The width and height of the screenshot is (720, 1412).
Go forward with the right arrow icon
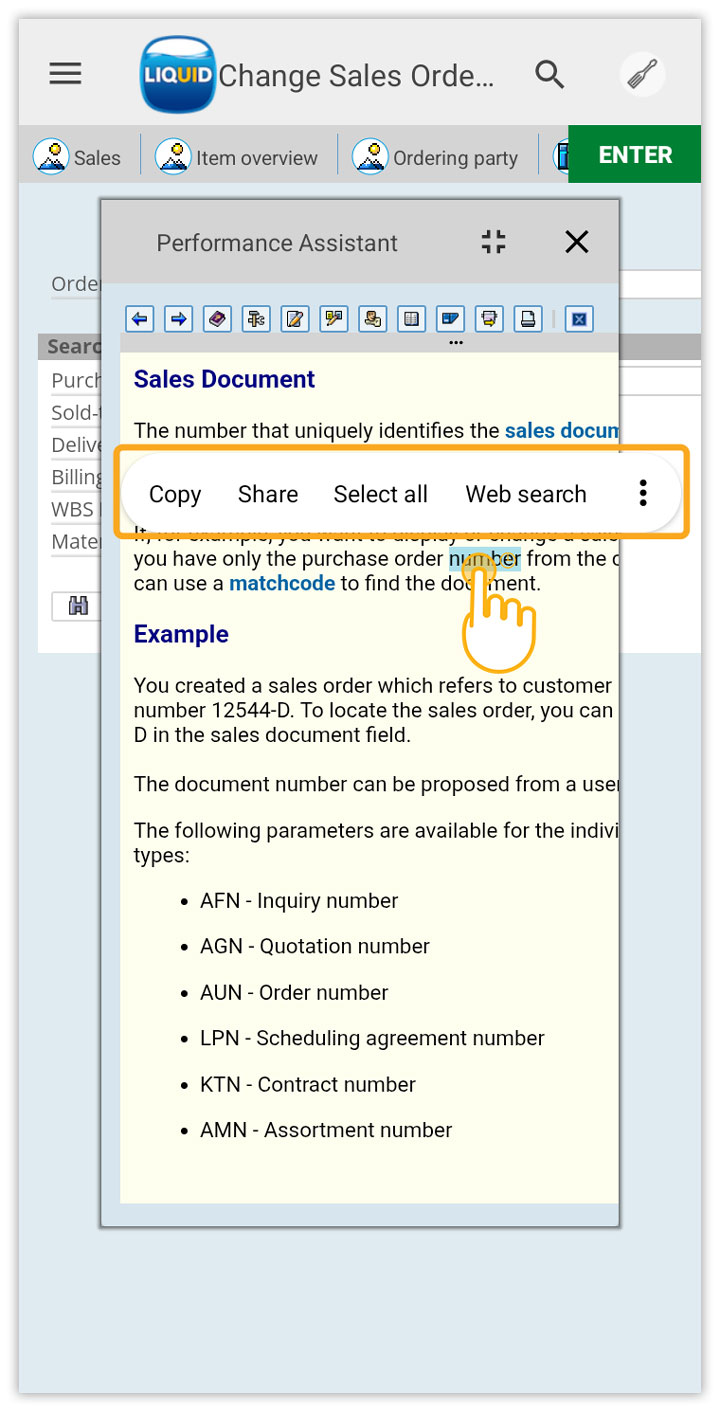click(178, 319)
